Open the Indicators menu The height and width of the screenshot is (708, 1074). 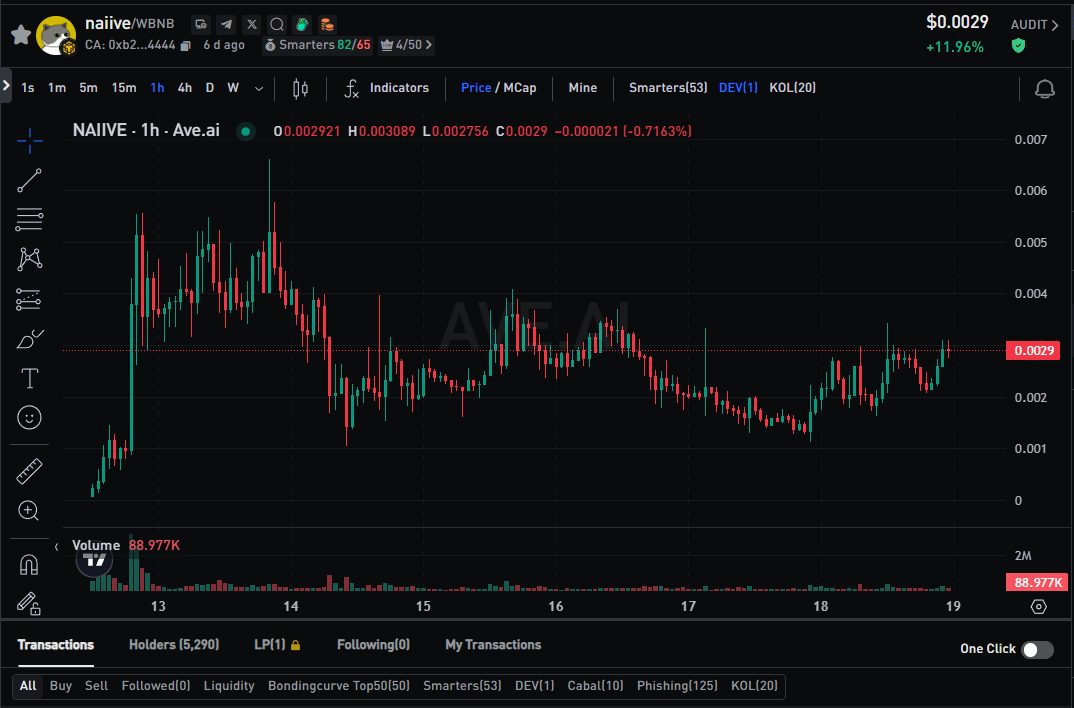click(x=399, y=88)
